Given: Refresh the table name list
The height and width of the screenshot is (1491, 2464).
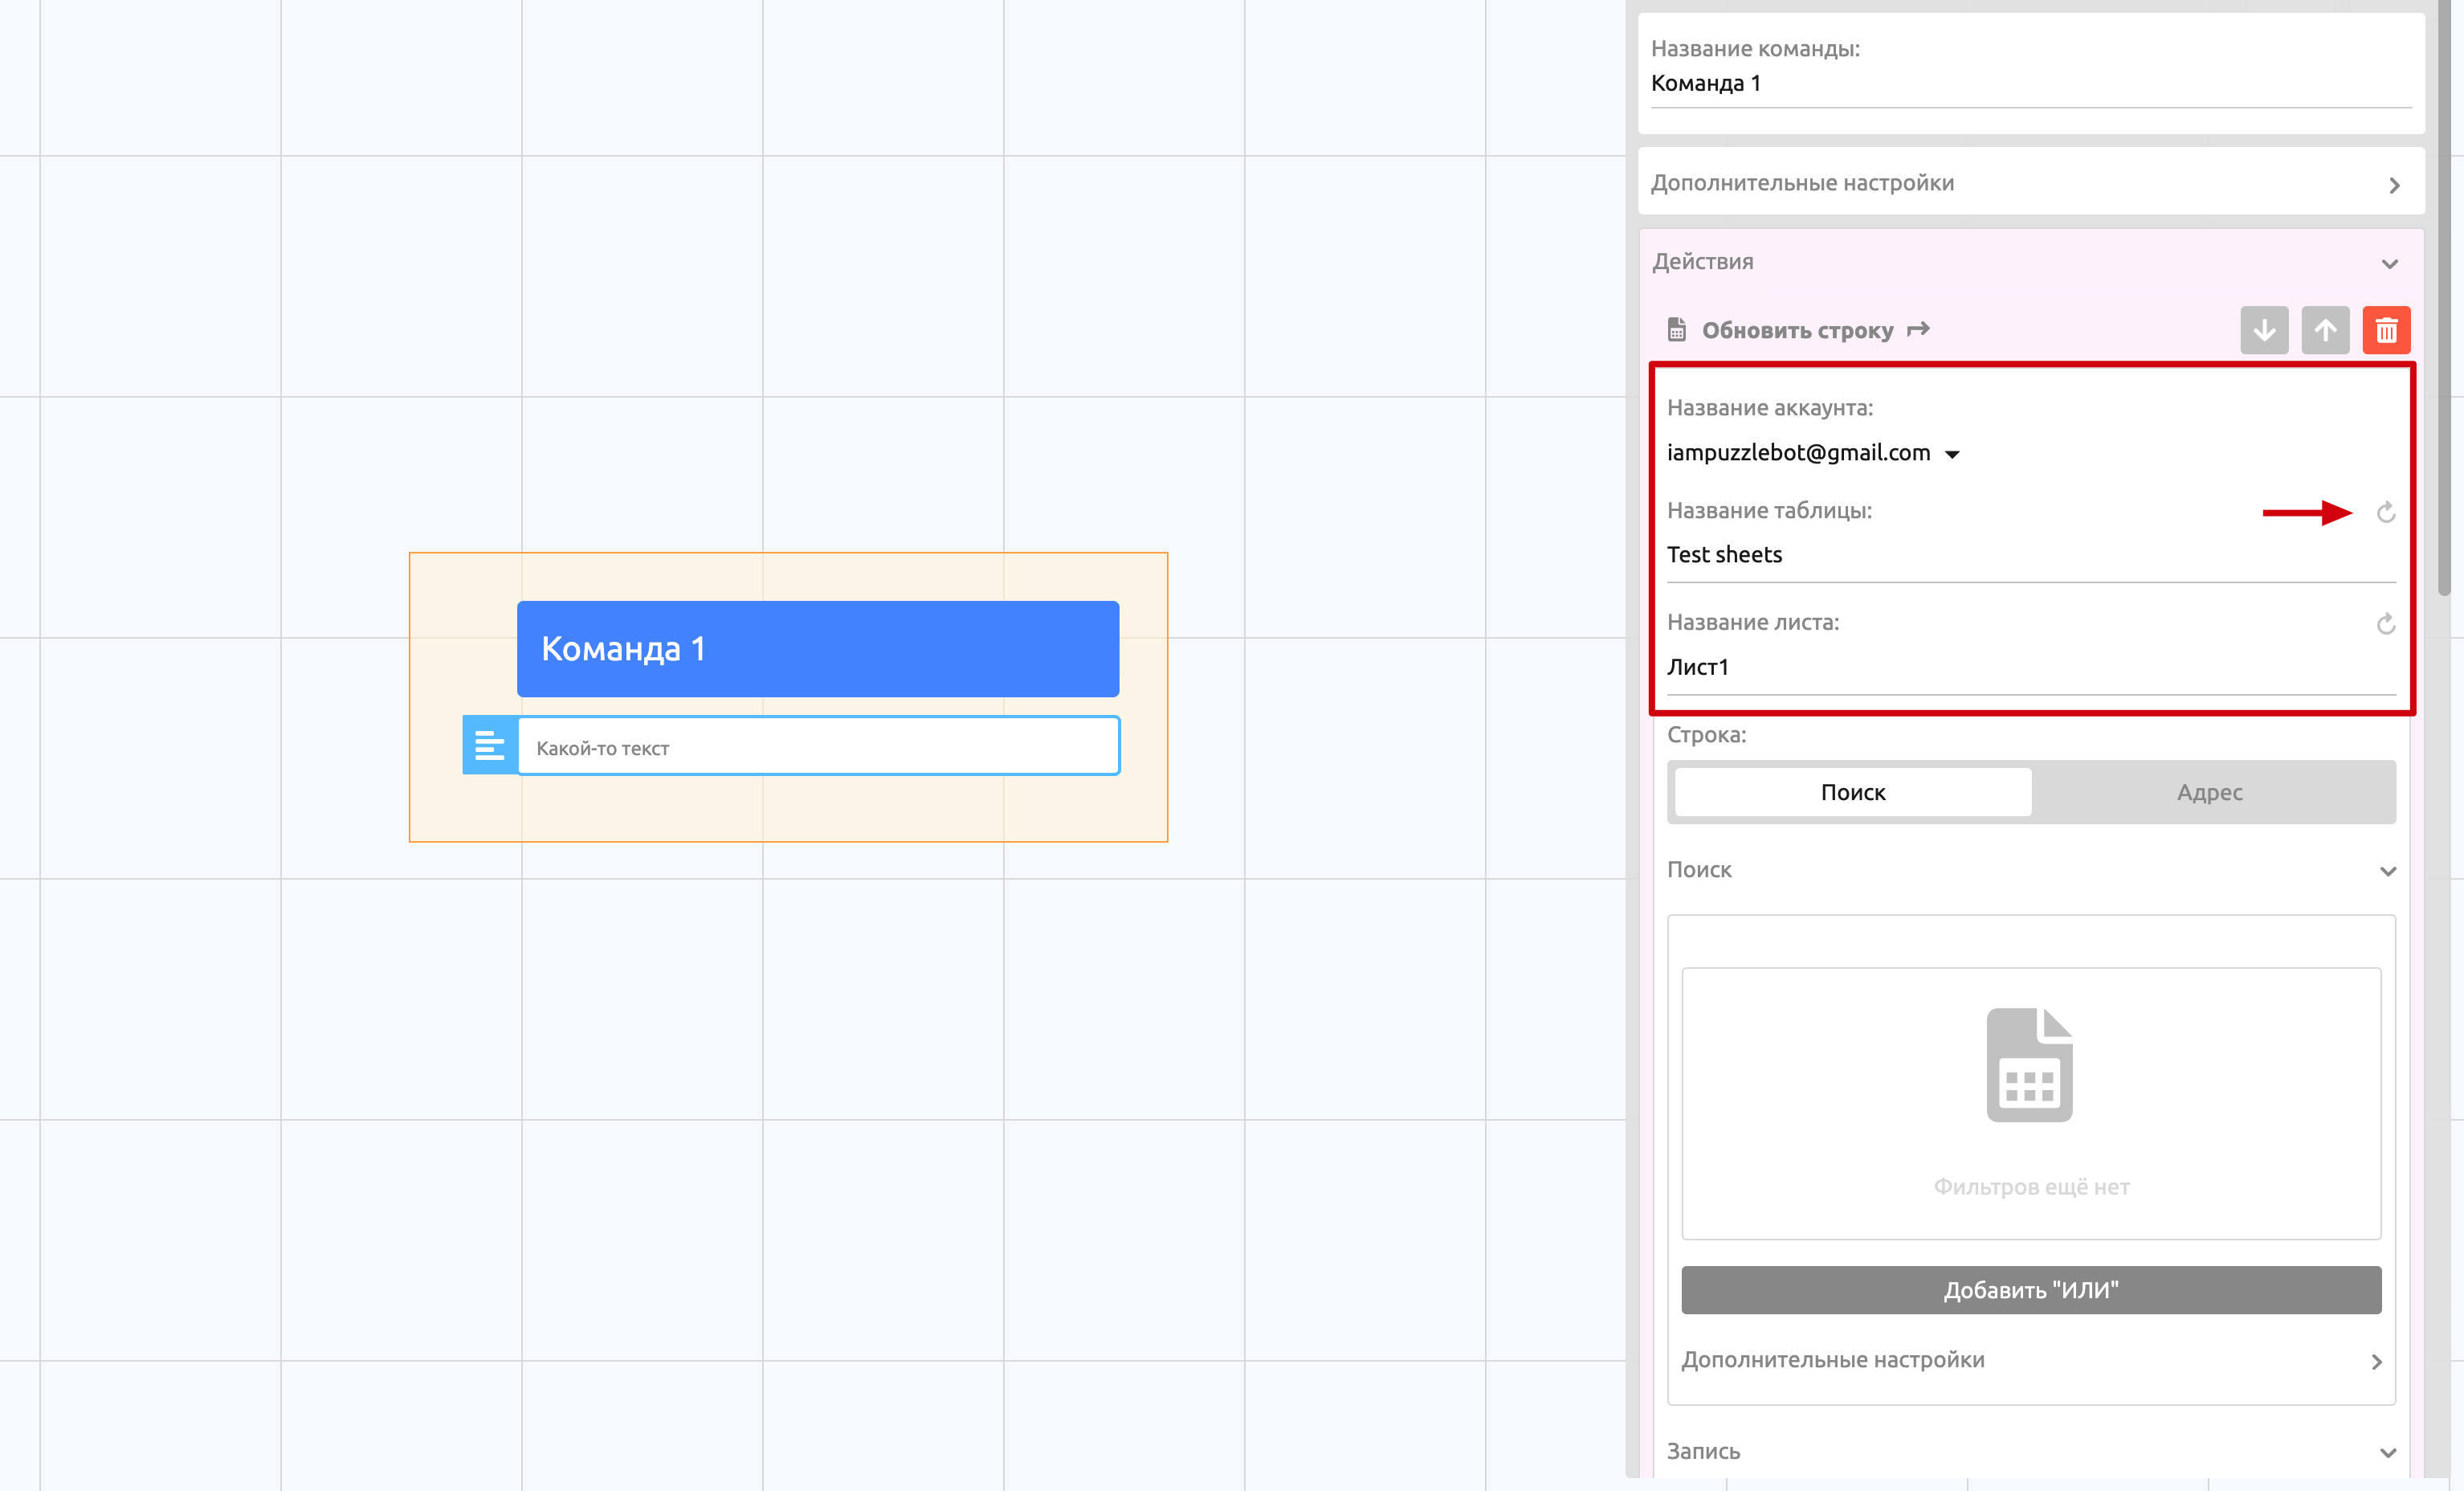Looking at the screenshot, I should tap(2385, 513).
